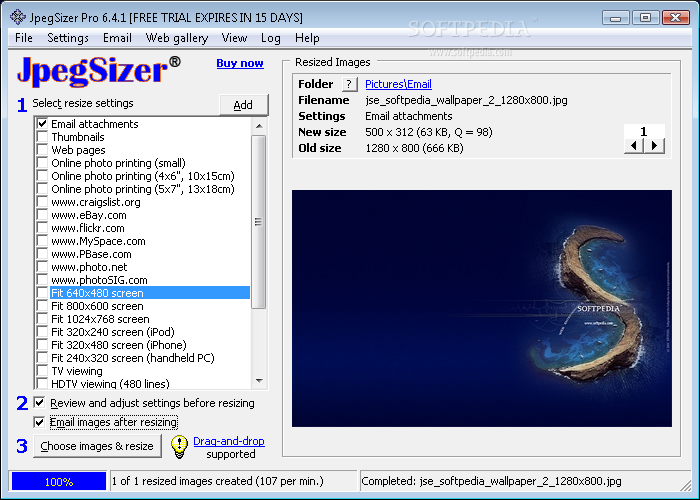Show previous resized image with left arrow

[634, 146]
